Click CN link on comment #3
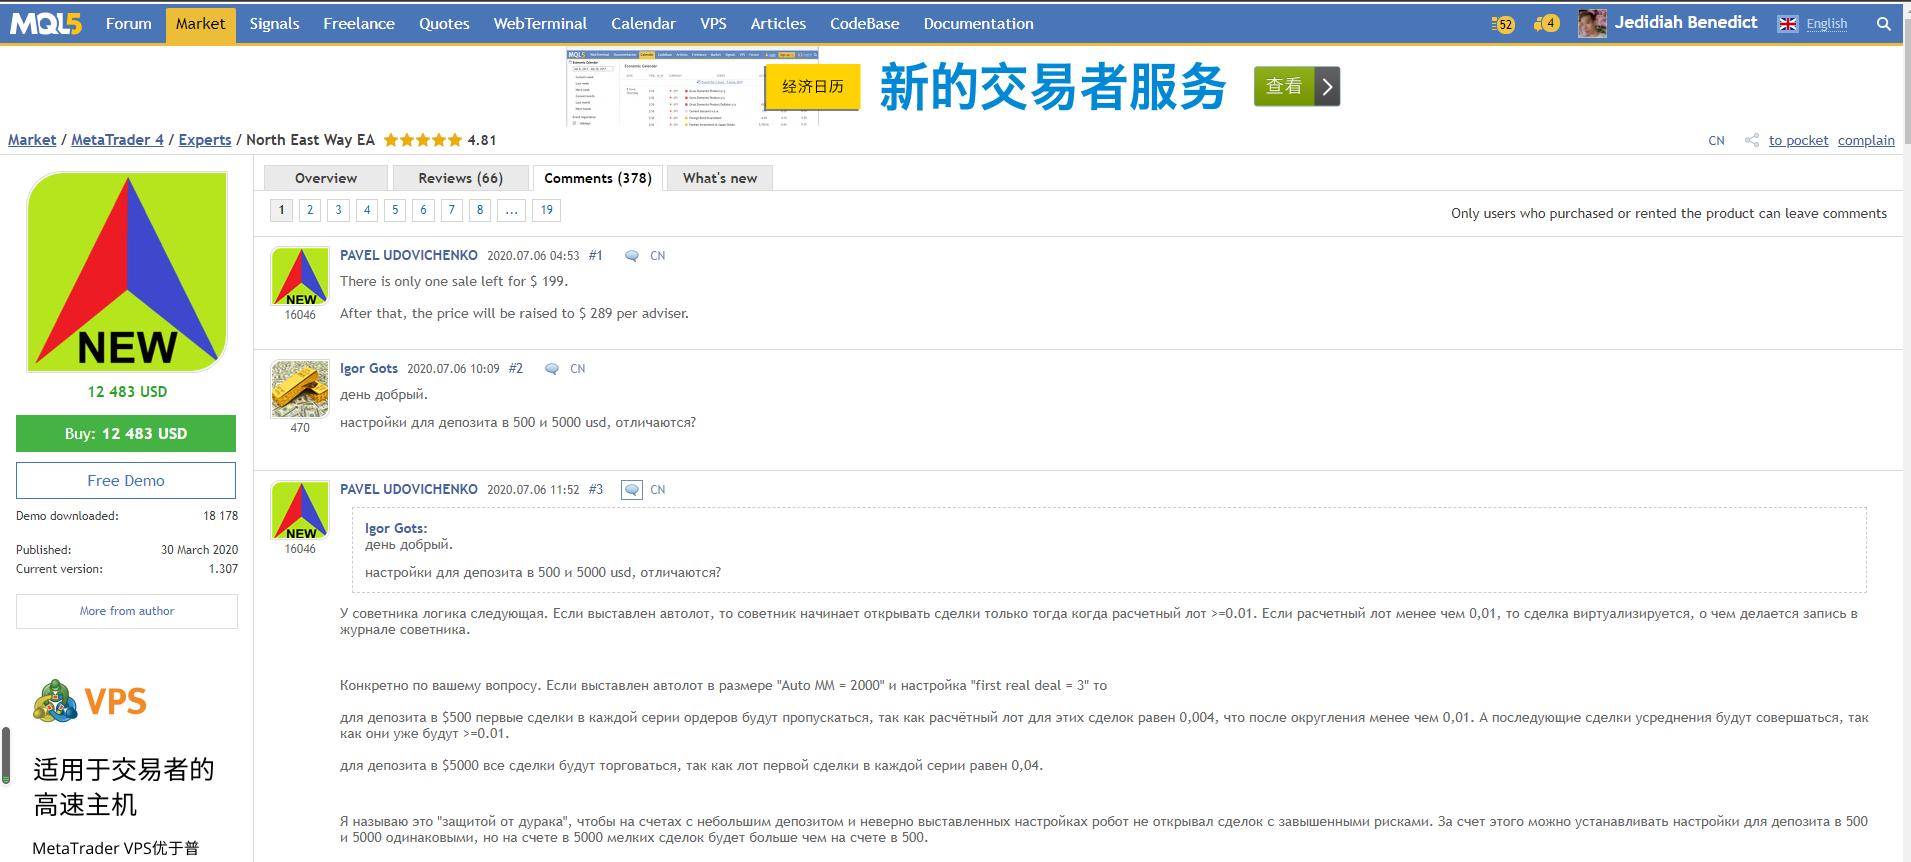The height and width of the screenshot is (862, 1911). click(657, 490)
